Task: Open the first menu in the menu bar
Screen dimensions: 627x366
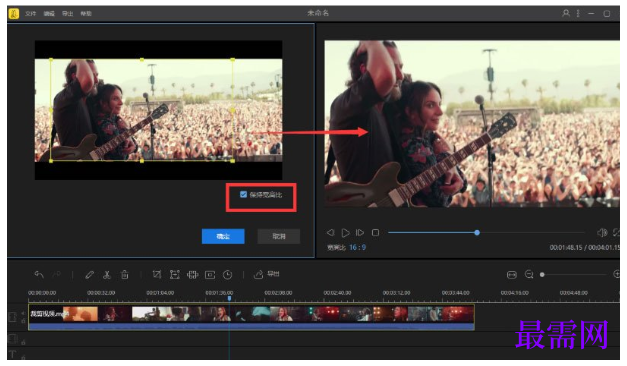Action: click(30, 14)
